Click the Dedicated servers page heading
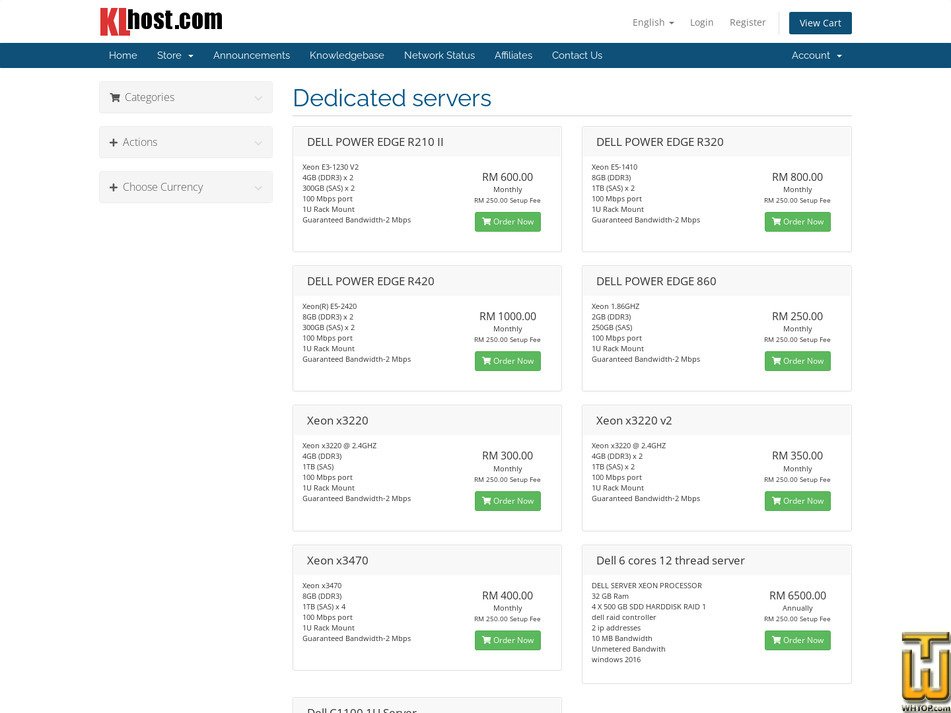The image size is (951, 713). point(392,98)
